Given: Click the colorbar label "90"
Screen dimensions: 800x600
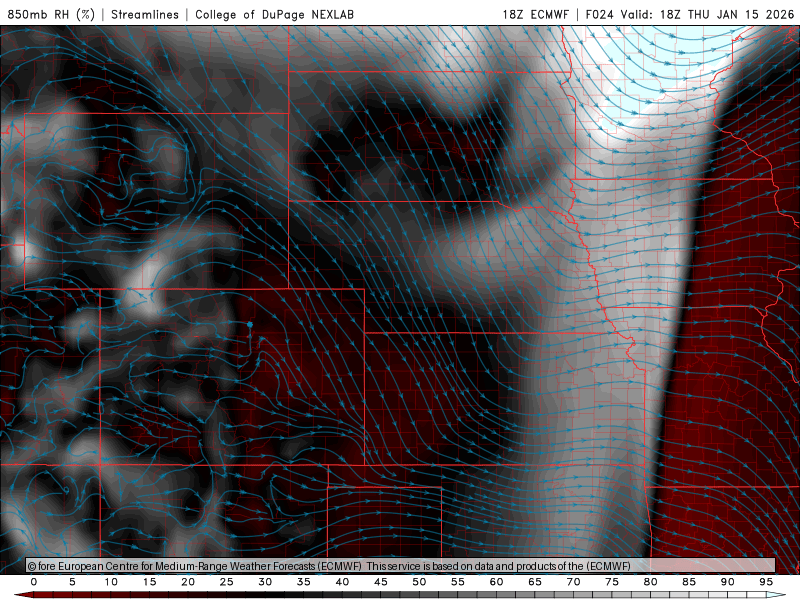Looking at the screenshot, I should (x=728, y=582).
